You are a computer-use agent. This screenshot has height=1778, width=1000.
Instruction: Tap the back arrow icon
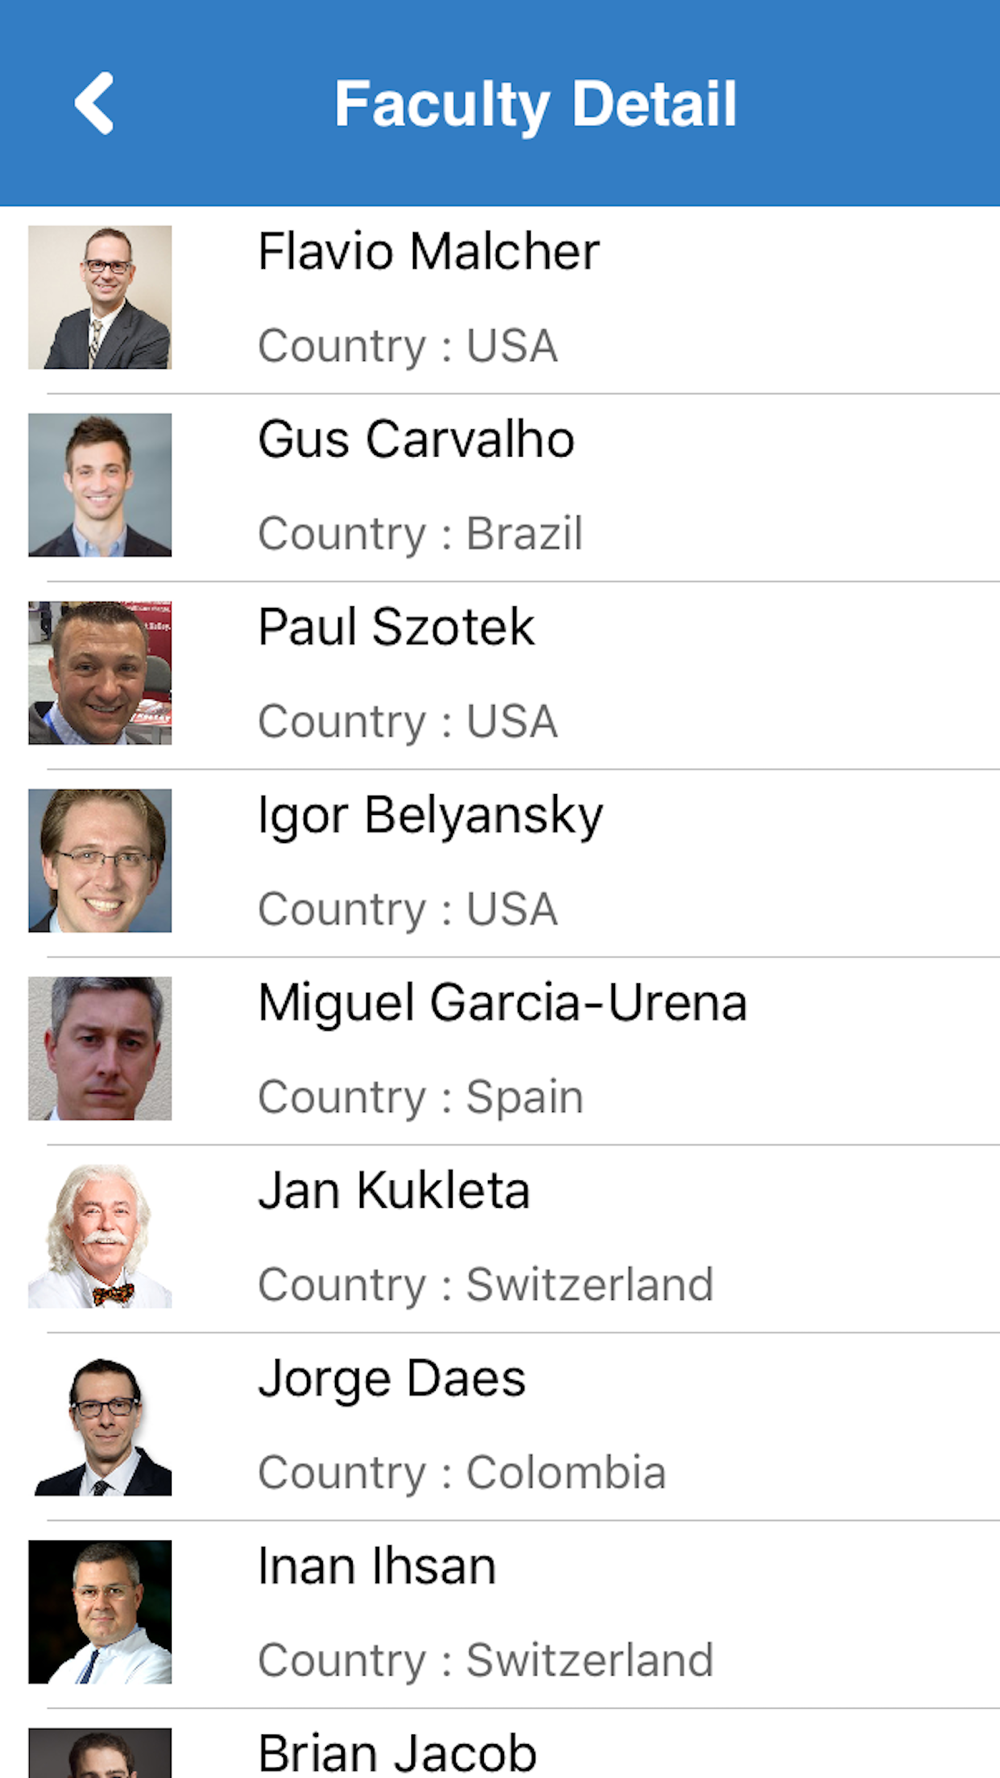point(94,103)
